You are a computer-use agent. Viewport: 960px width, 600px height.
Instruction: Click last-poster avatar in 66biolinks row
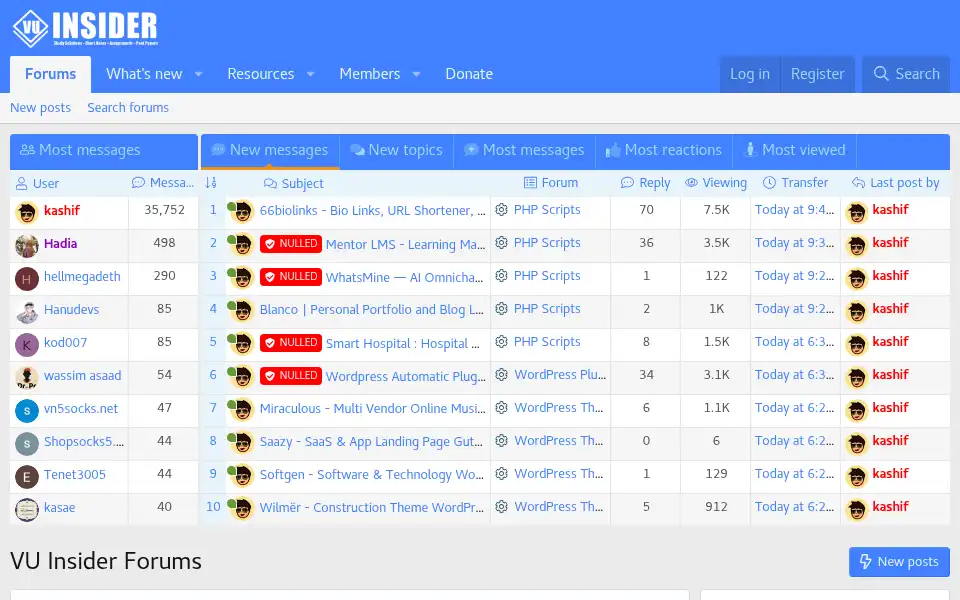tap(857, 212)
